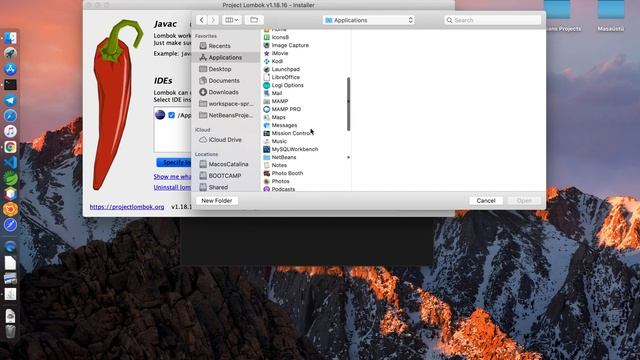
Task: Open Launchpad rocket icon in Dock
Action: coord(10,53)
